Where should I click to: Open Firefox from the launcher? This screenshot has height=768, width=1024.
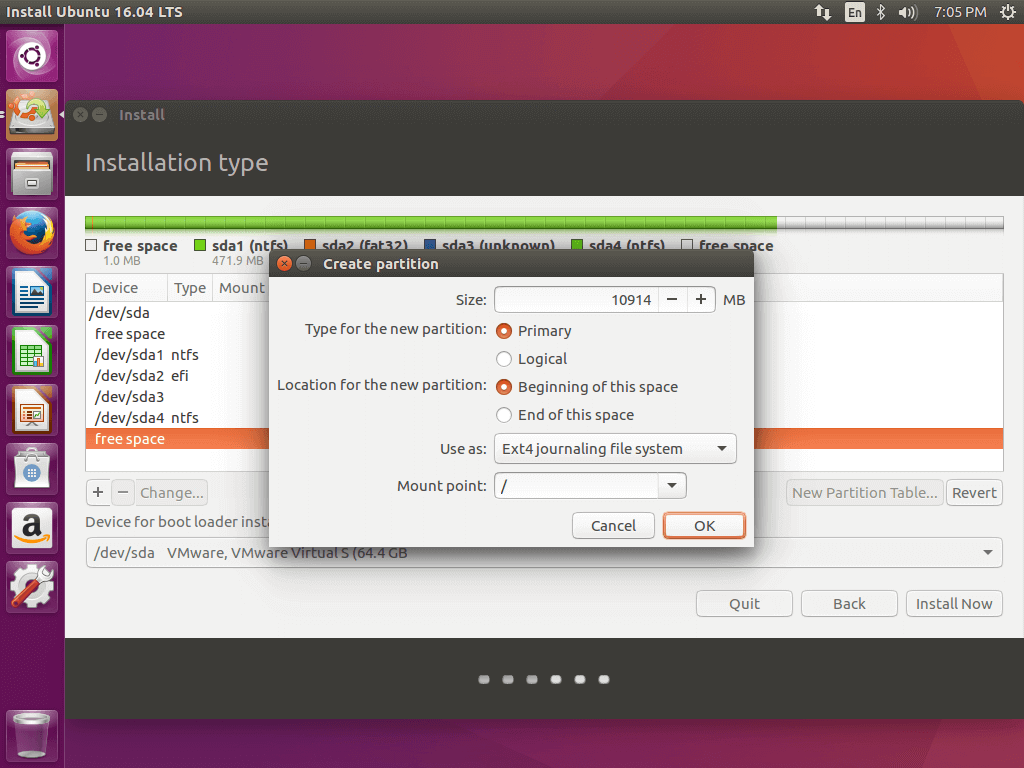pyautogui.click(x=33, y=234)
